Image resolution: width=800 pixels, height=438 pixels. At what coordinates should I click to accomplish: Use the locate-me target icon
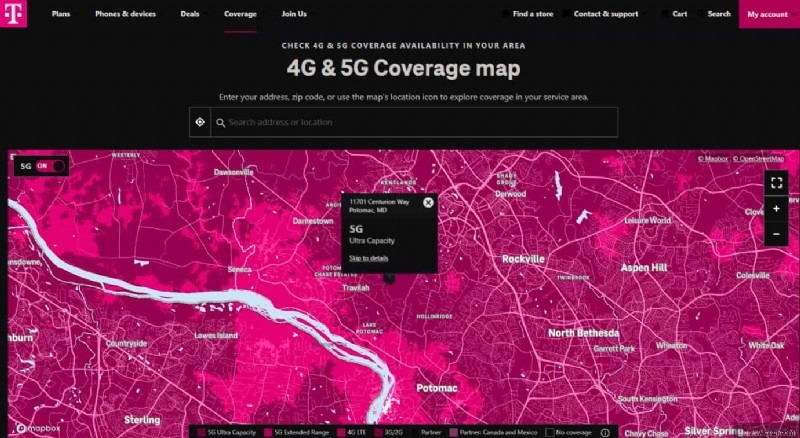pos(200,122)
